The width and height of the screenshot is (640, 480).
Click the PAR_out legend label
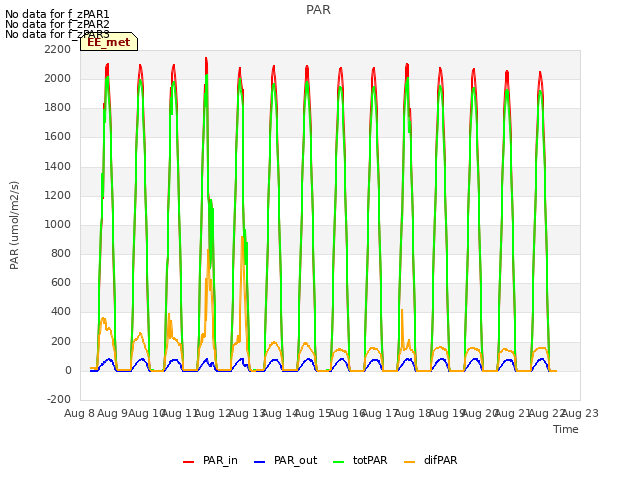(296, 461)
